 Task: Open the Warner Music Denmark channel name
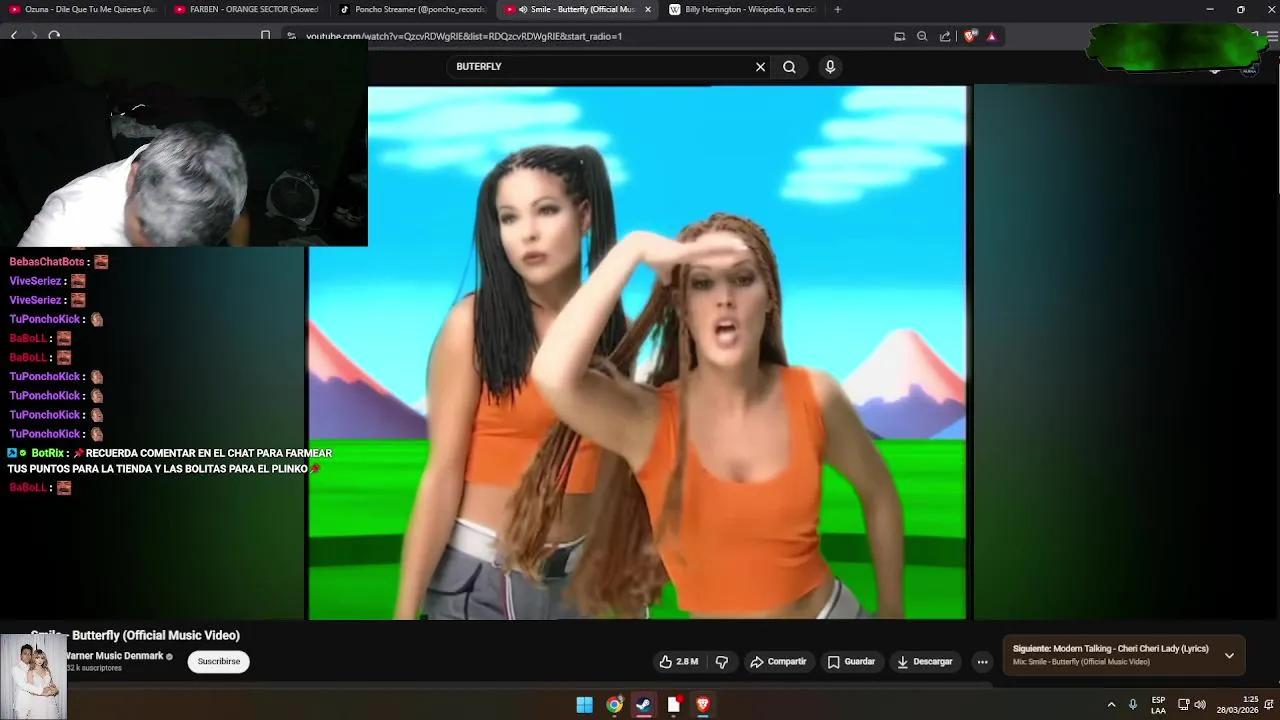tap(114, 656)
